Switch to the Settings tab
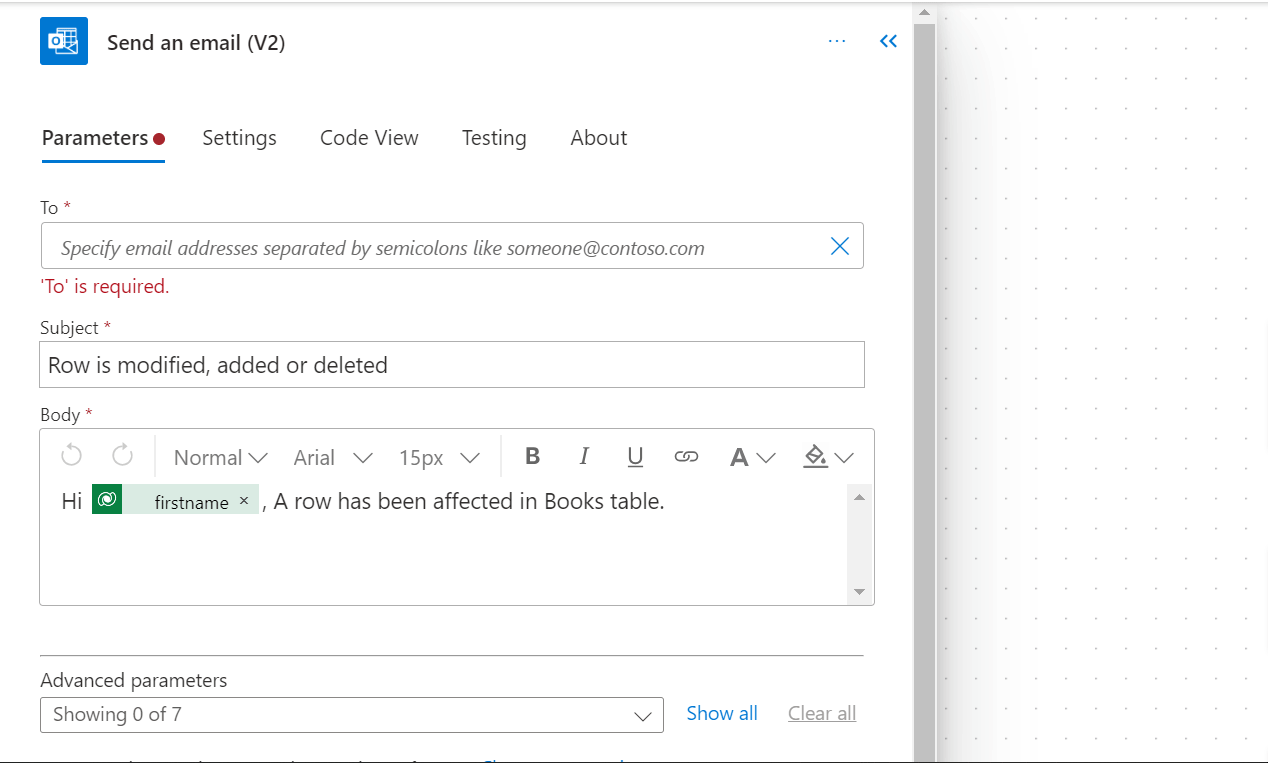1268x763 pixels. tap(239, 138)
